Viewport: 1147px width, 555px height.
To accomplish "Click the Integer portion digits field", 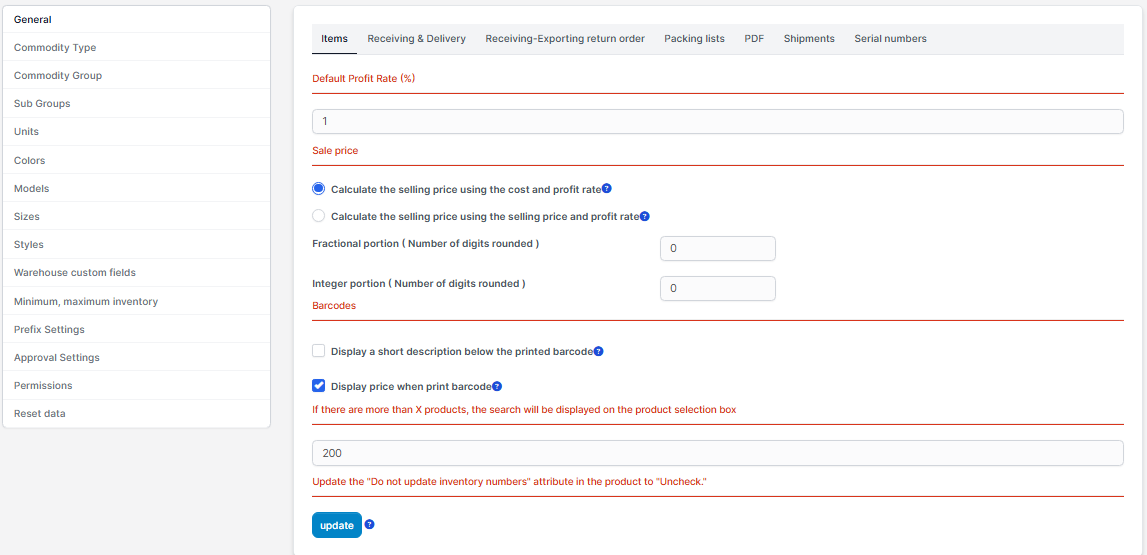I will tap(717, 288).
